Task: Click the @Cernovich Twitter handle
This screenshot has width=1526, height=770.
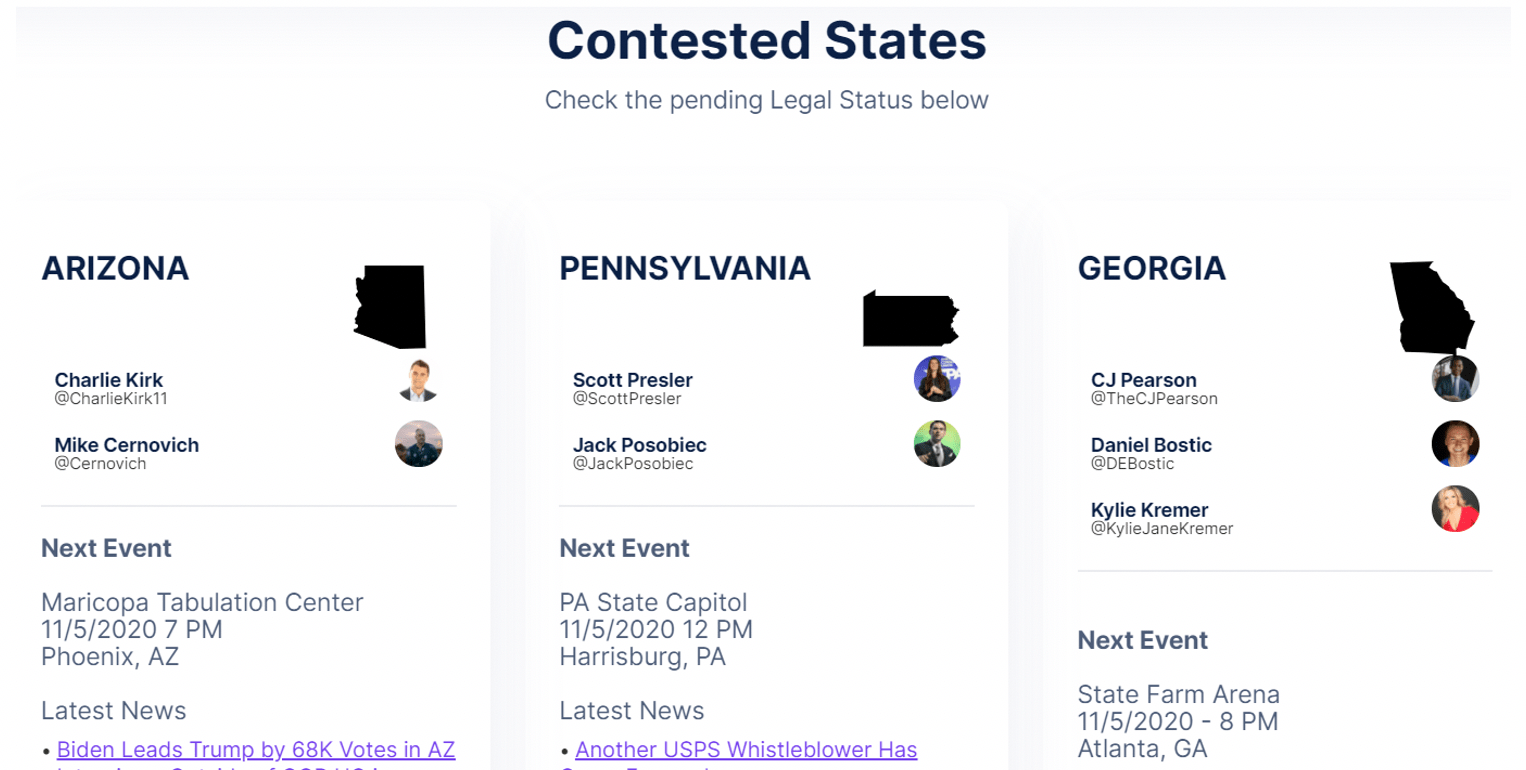Action: pos(100,463)
